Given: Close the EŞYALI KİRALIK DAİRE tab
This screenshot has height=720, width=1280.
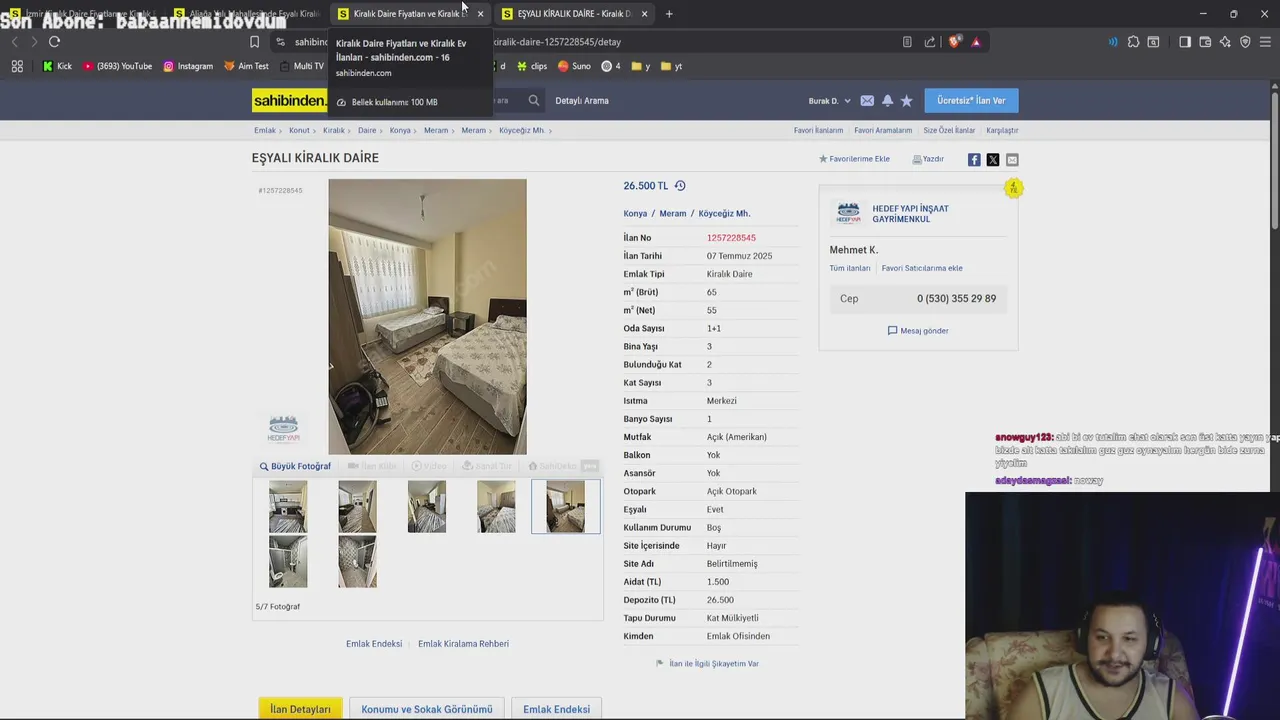Looking at the screenshot, I should [x=644, y=14].
